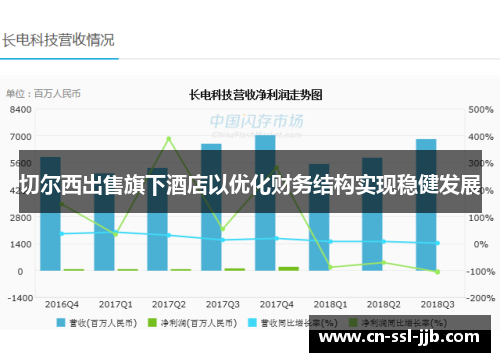This screenshot has width=500, height=362.
Task: Click the -200% right axis value
Action: tap(480, 298)
